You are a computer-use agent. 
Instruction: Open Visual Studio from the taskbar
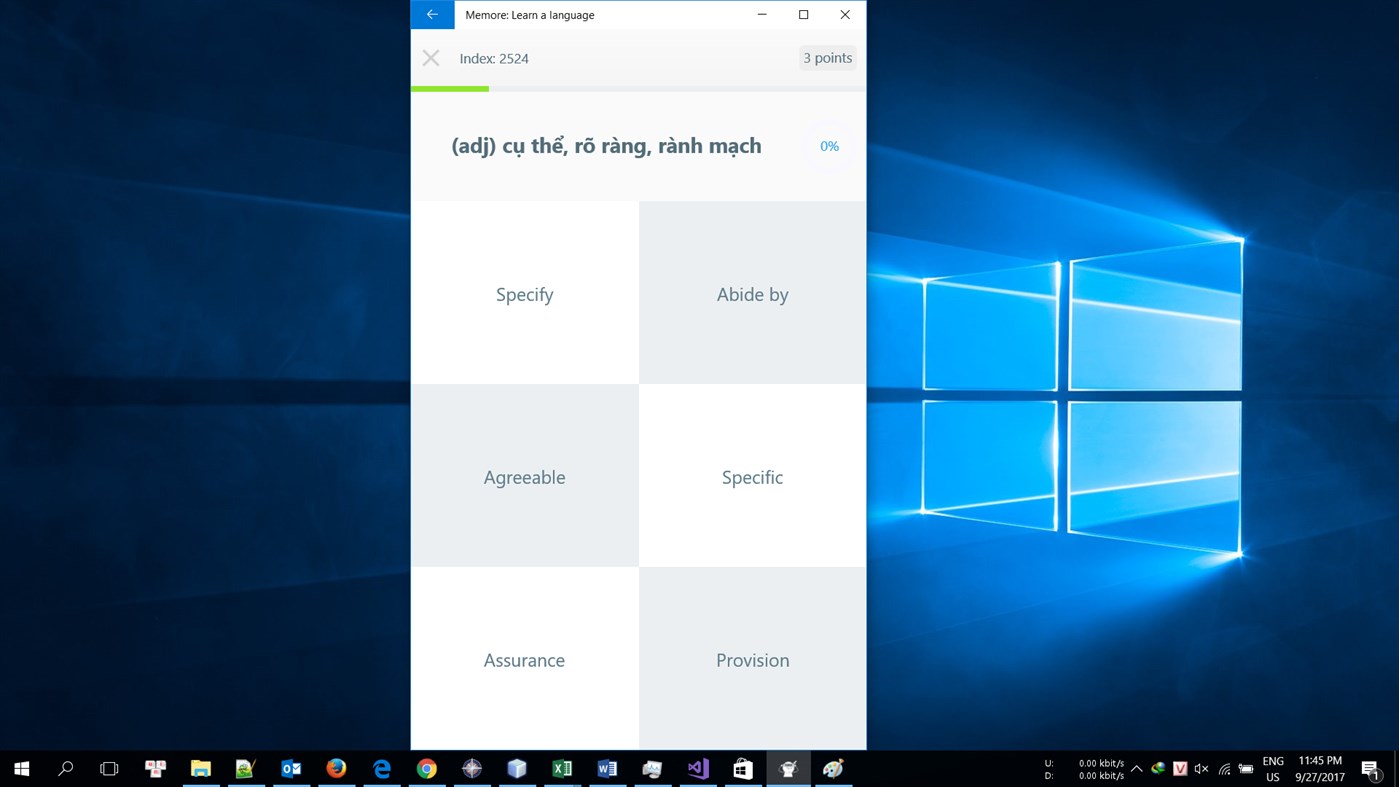pyautogui.click(x=697, y=769)
